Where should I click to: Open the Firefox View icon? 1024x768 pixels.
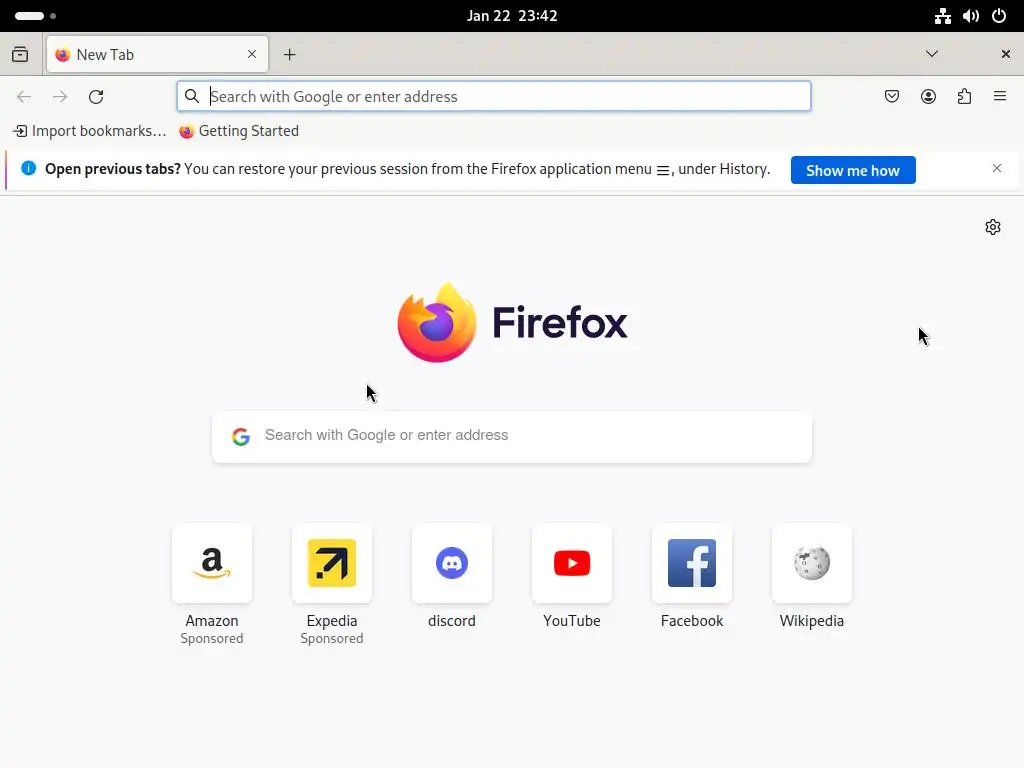tap(20, 54)
